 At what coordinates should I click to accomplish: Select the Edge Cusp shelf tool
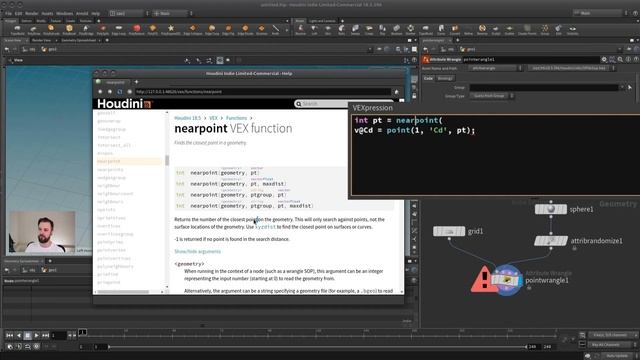point(212,29)
